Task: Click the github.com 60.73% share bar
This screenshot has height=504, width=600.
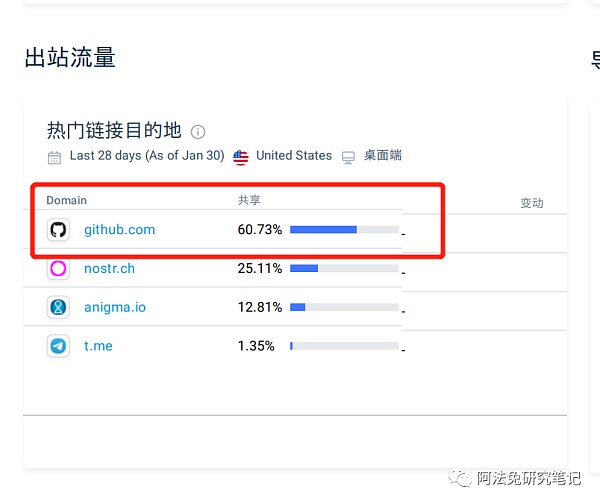Action: pos(343,230)
